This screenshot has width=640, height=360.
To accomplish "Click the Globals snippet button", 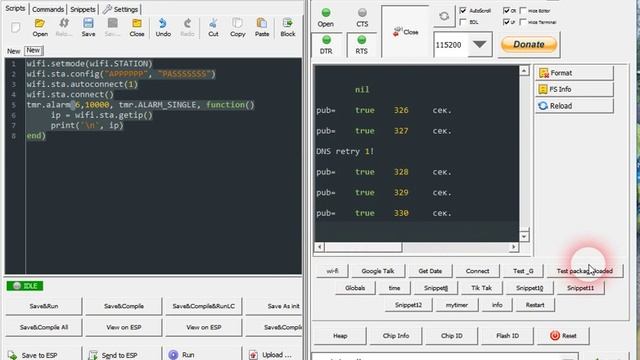I will (355, 288).
